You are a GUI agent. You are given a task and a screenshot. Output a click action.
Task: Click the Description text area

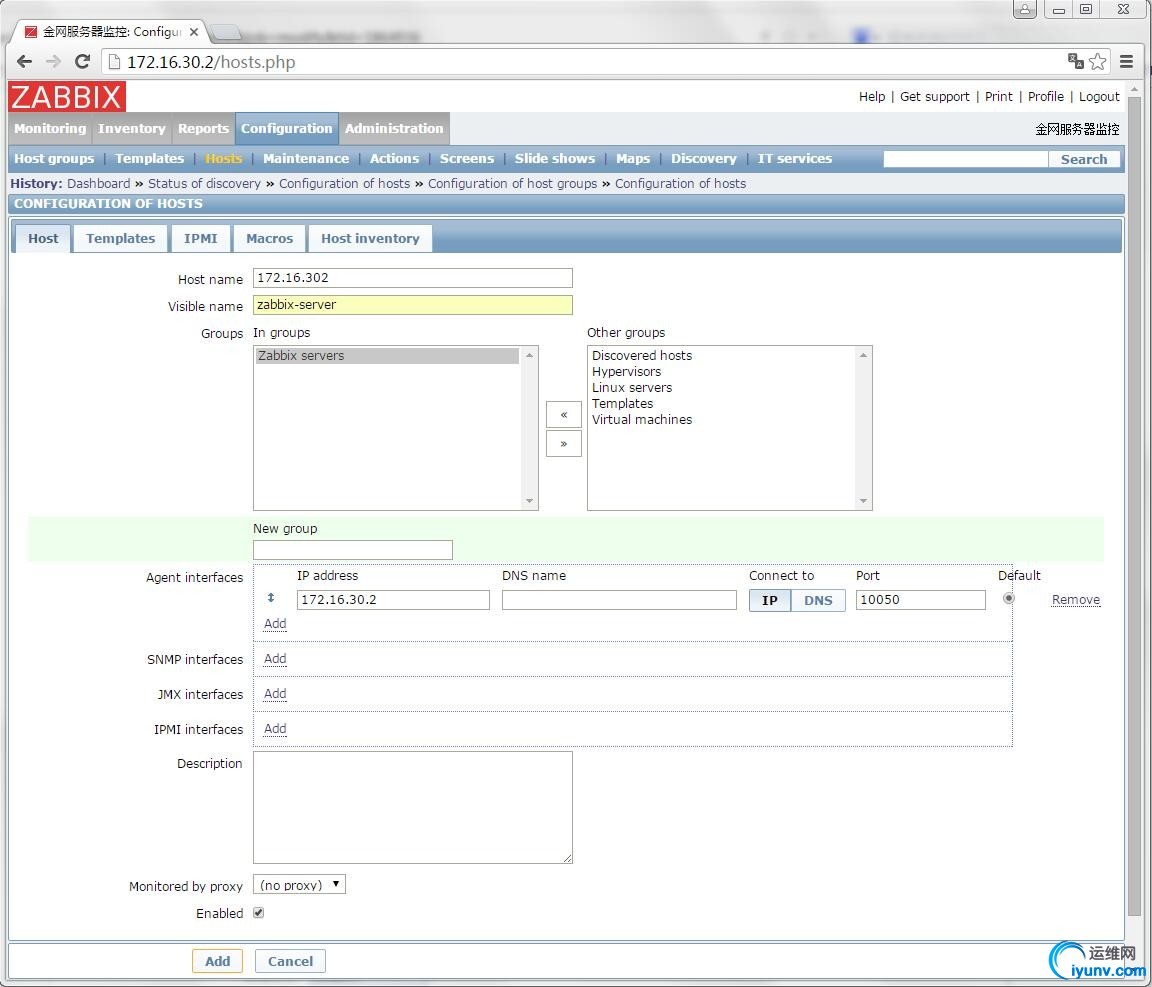pos(413,807)
